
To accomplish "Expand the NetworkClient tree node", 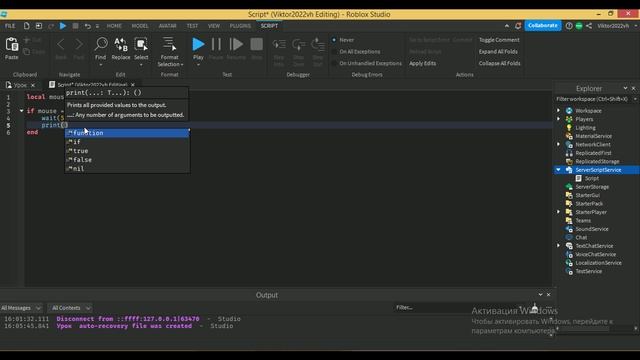I will (558, 144).
